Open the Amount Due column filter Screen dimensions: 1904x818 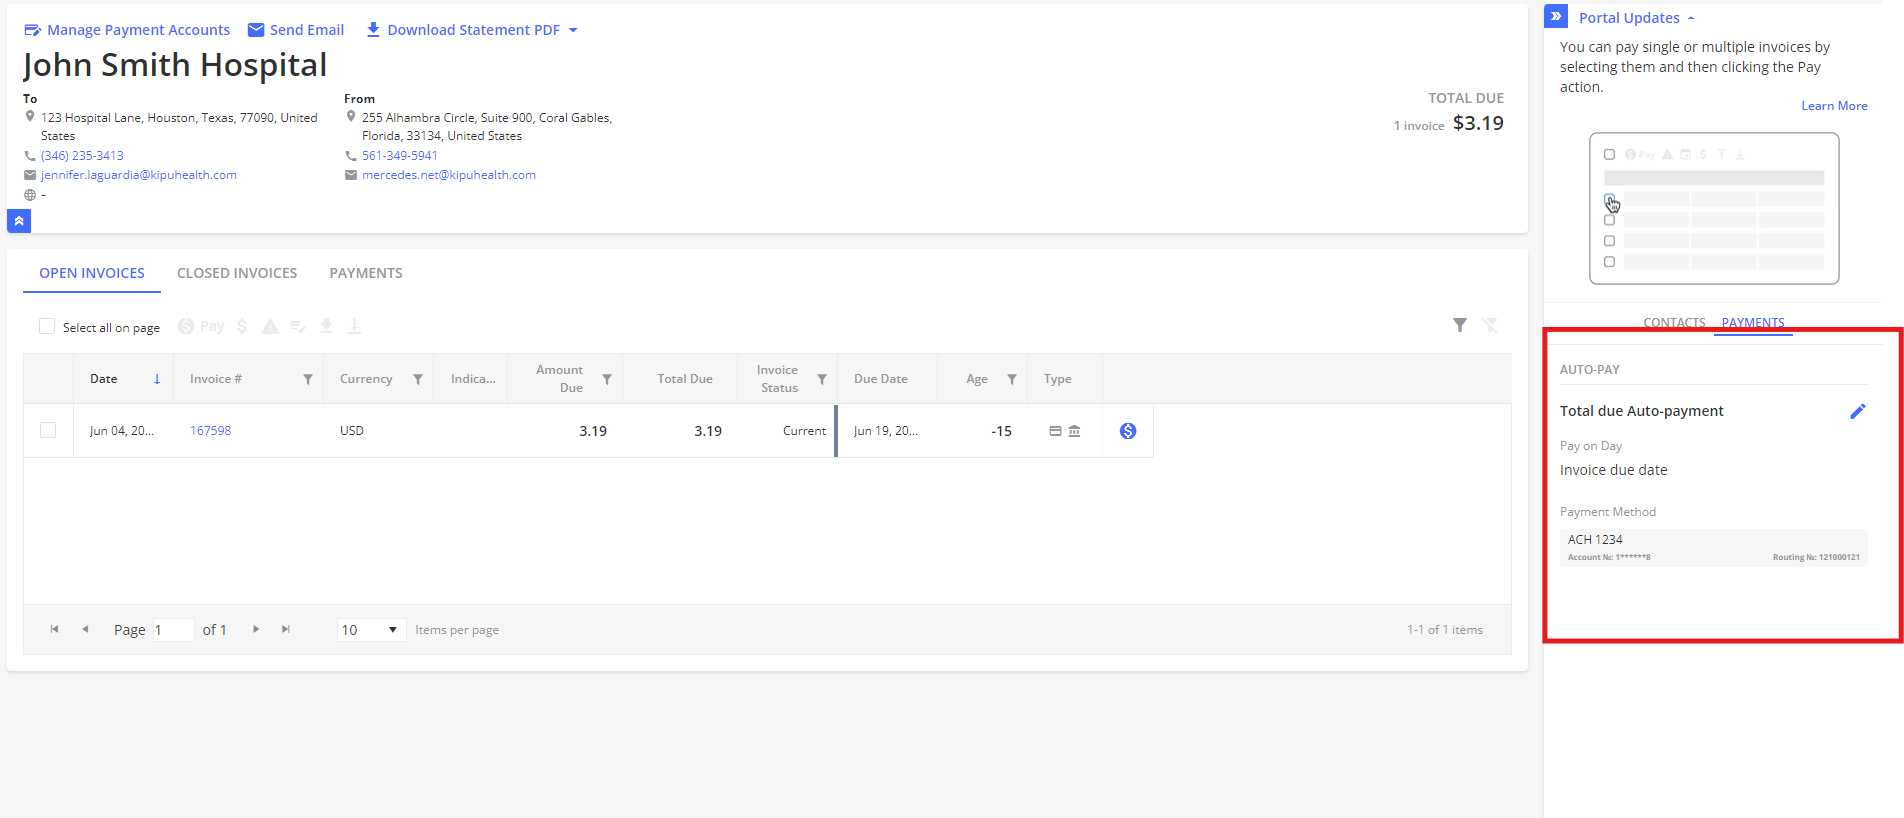pyautogui.click(x=607, y=379)
